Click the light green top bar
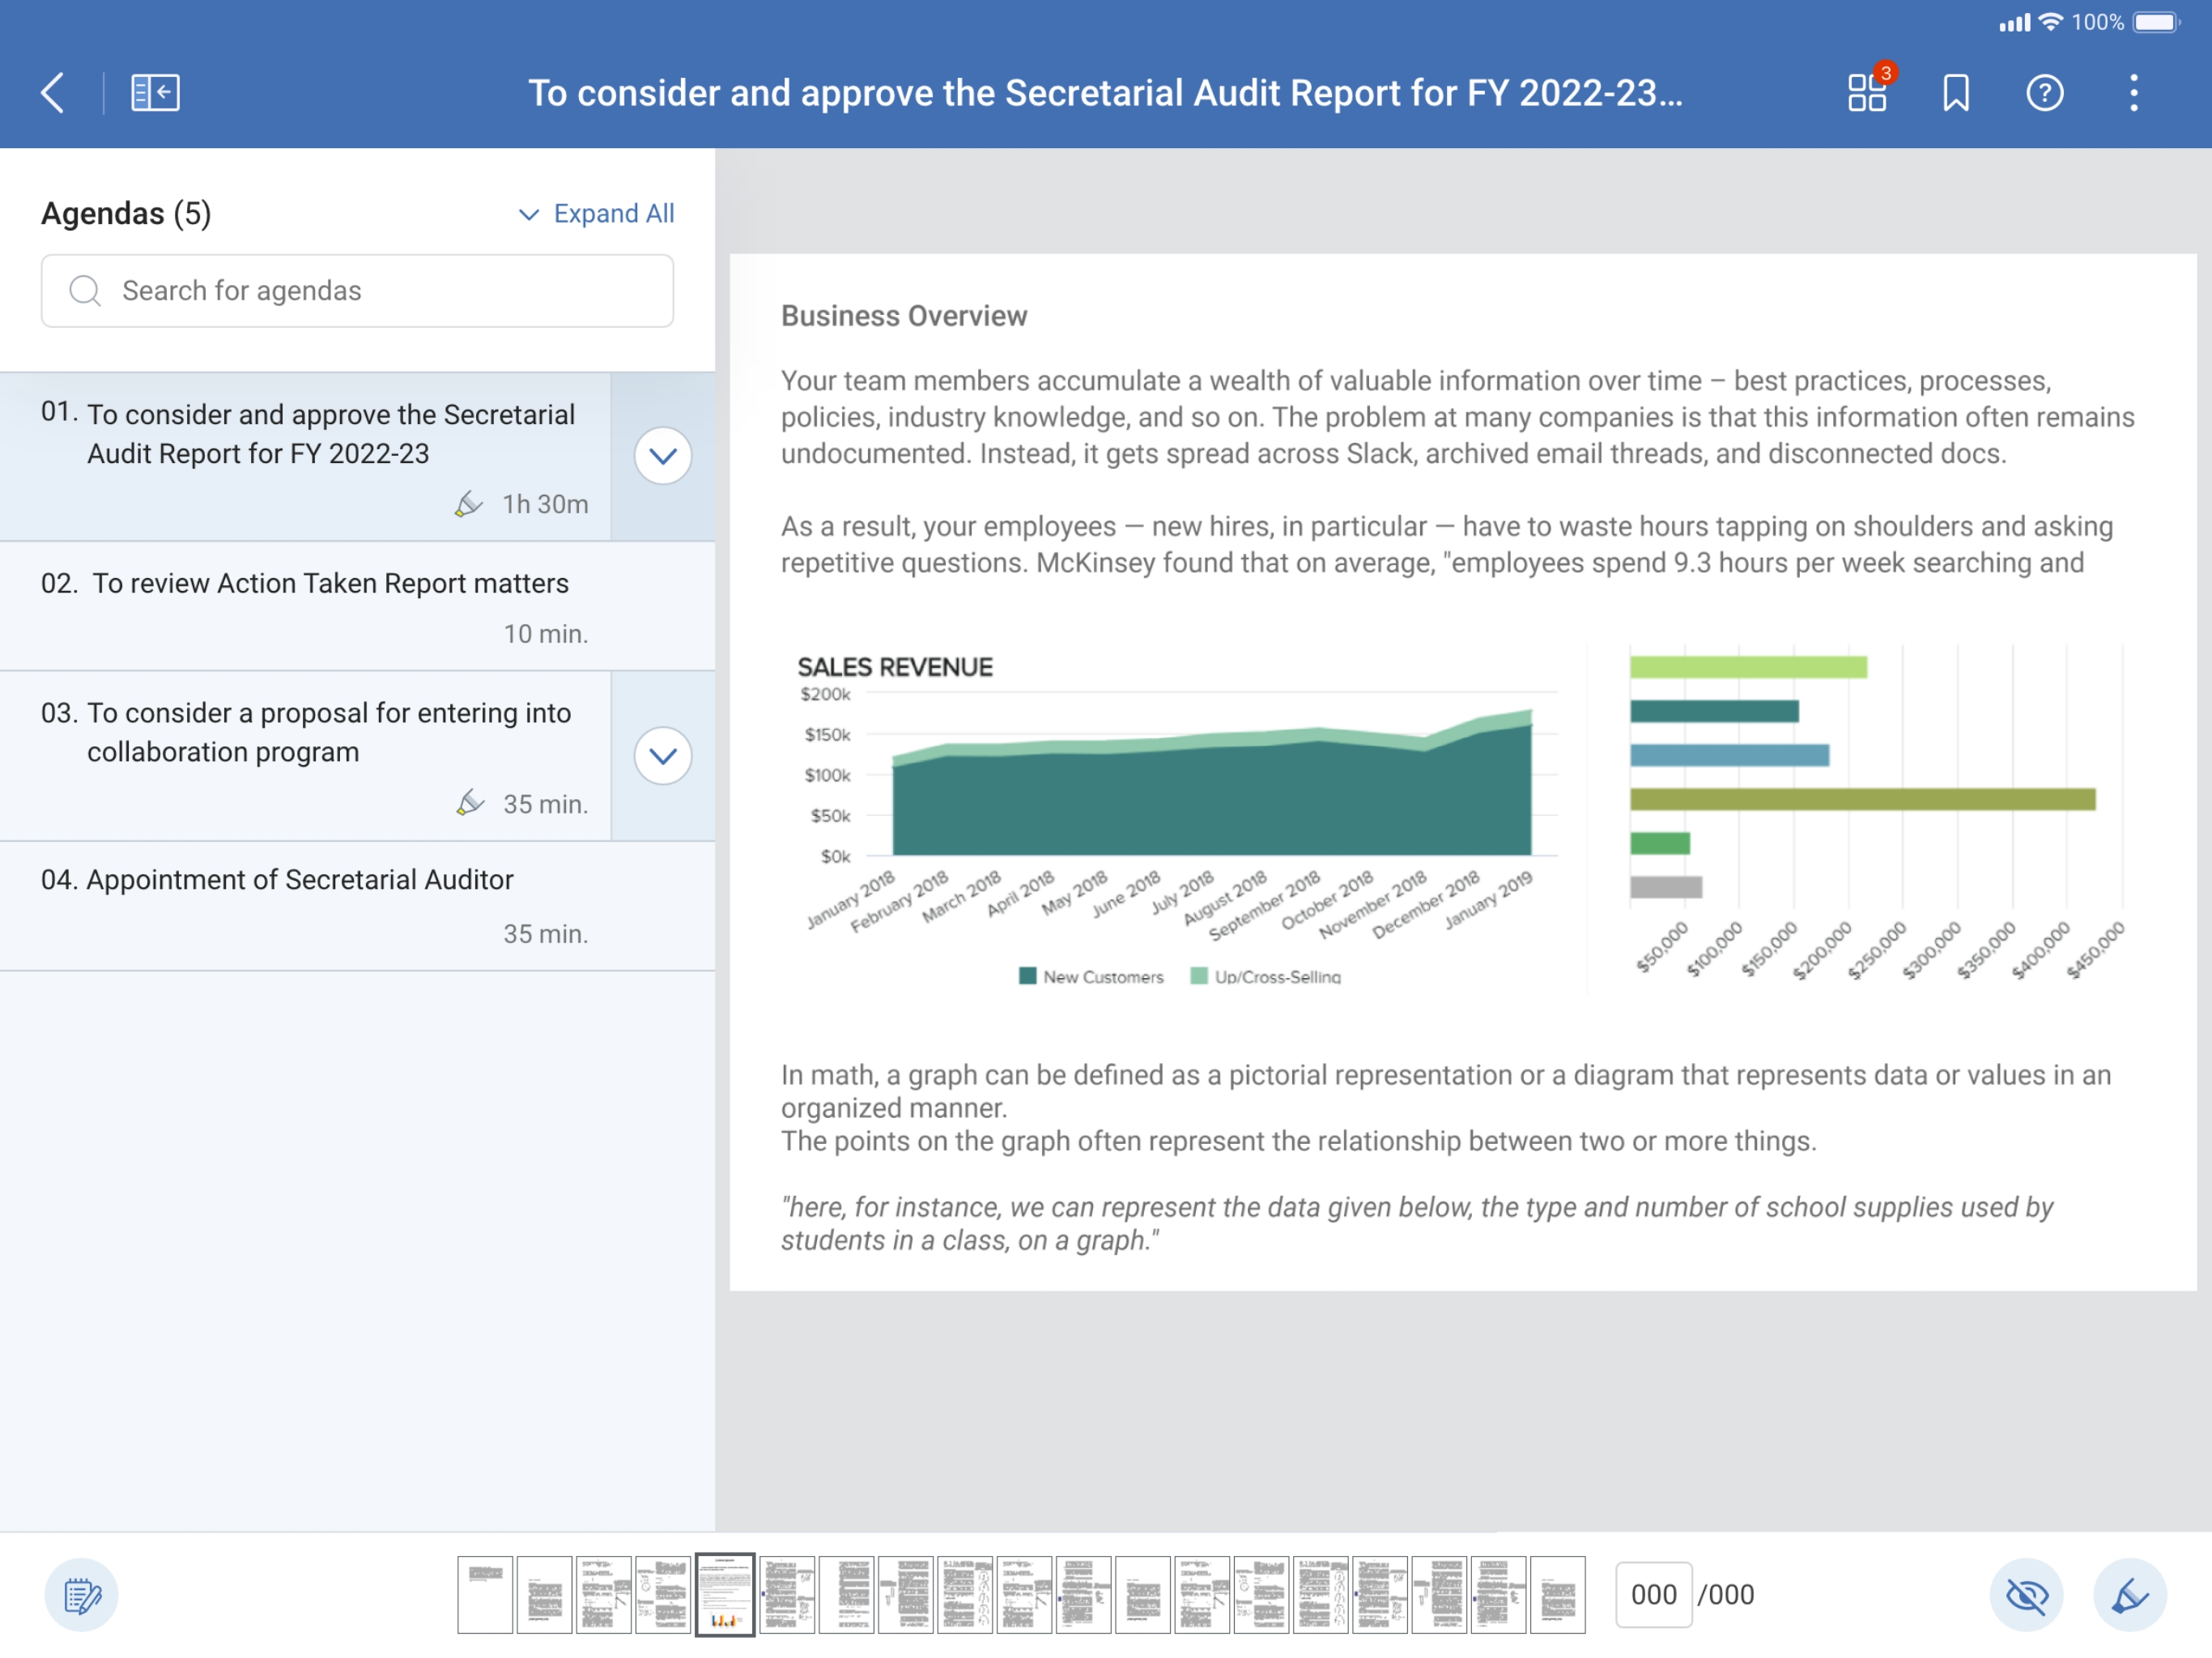2212x1658 pixels. click(1748, 667)
